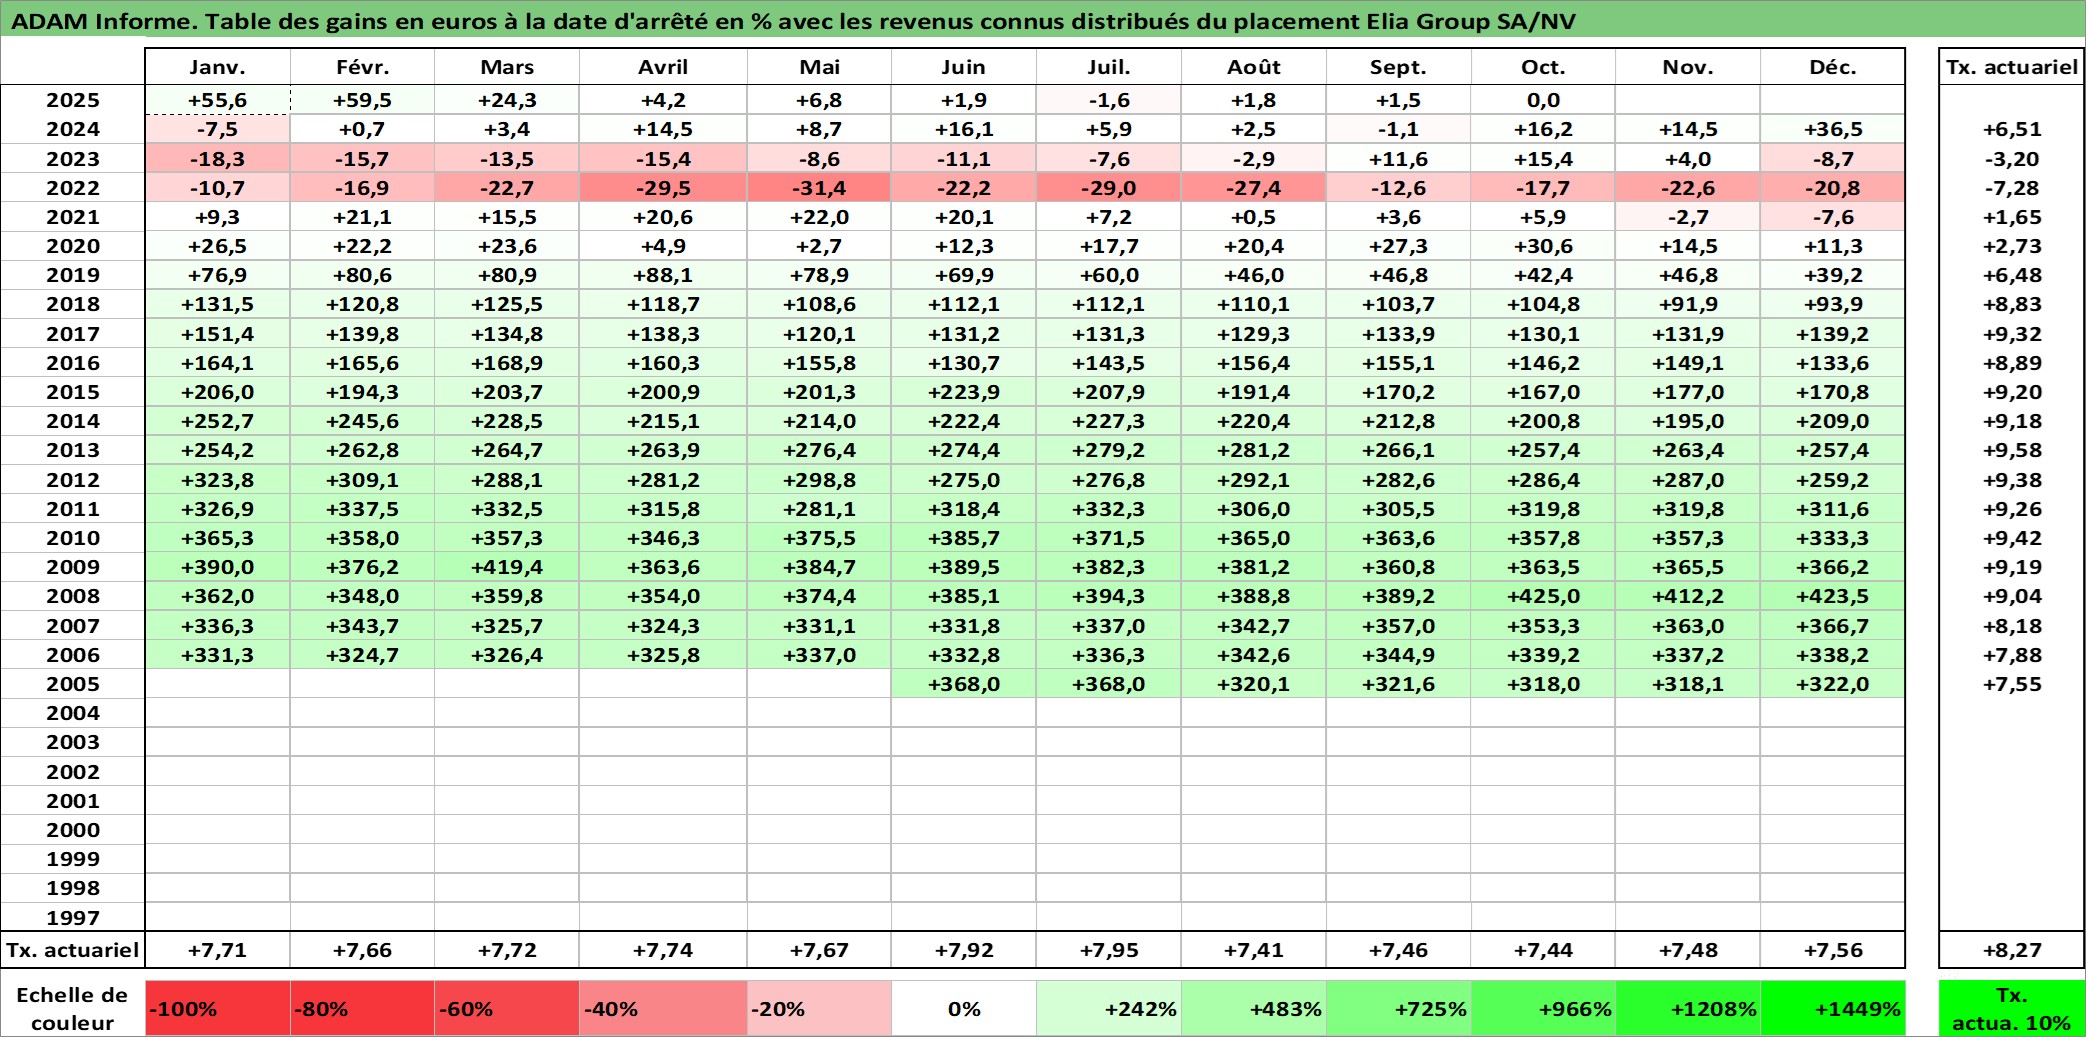Select the +337,5 cell in 2011
Screen dimensions: 2086x1037
[362, 509]
